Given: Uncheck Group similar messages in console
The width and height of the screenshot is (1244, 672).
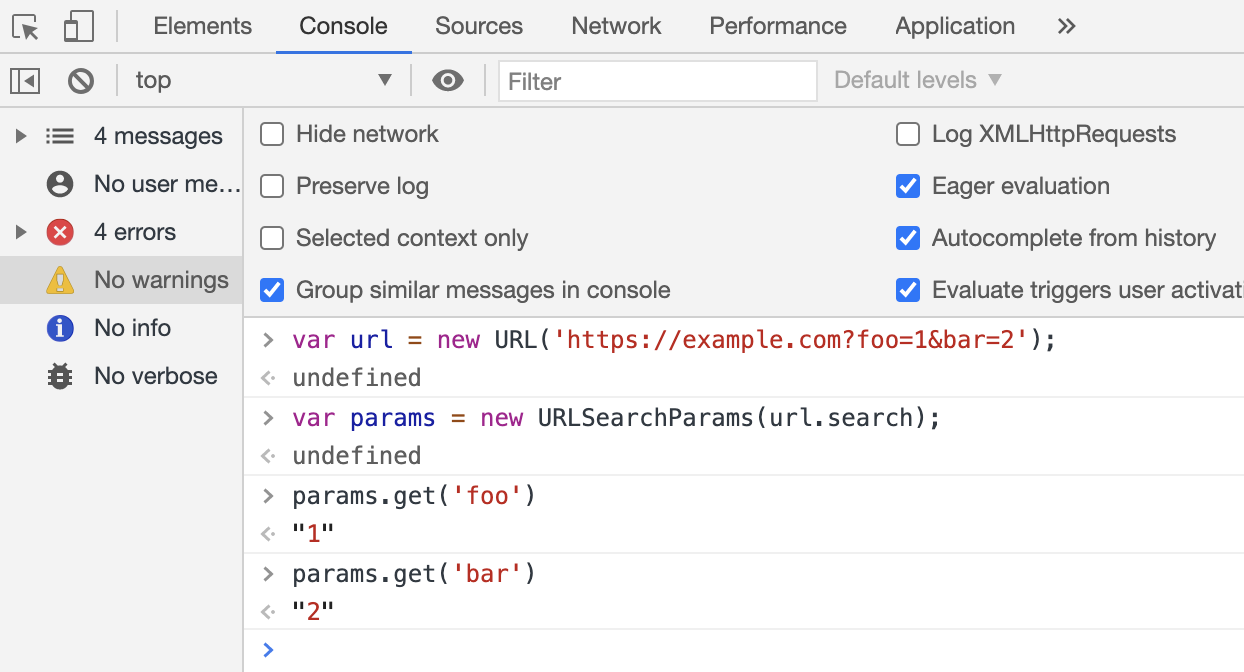Looking at the screenshot, I should [272, 290].
